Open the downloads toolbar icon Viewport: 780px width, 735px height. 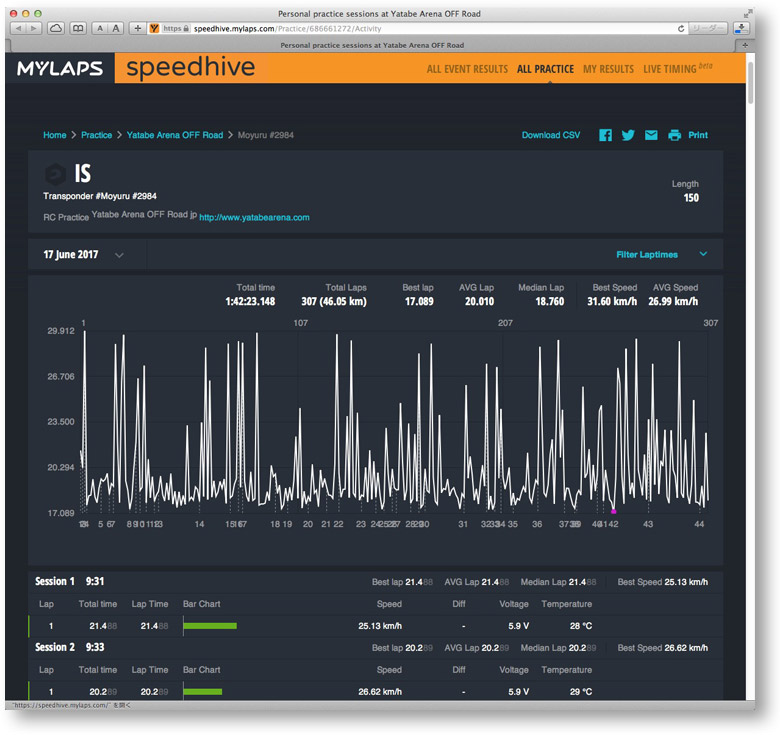coord(741,28)
